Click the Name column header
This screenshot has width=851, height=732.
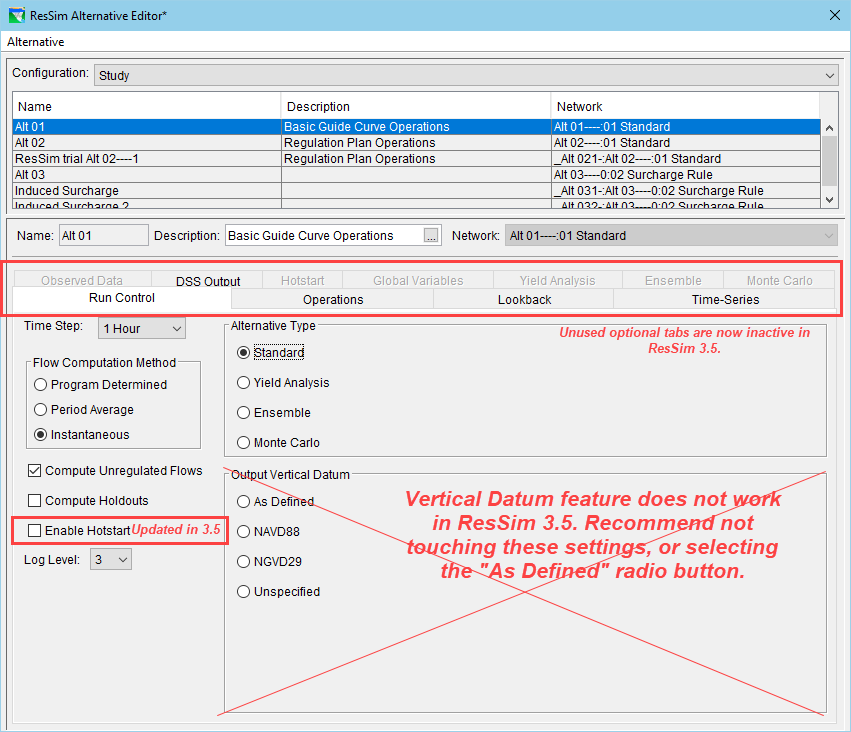(147, 106)
